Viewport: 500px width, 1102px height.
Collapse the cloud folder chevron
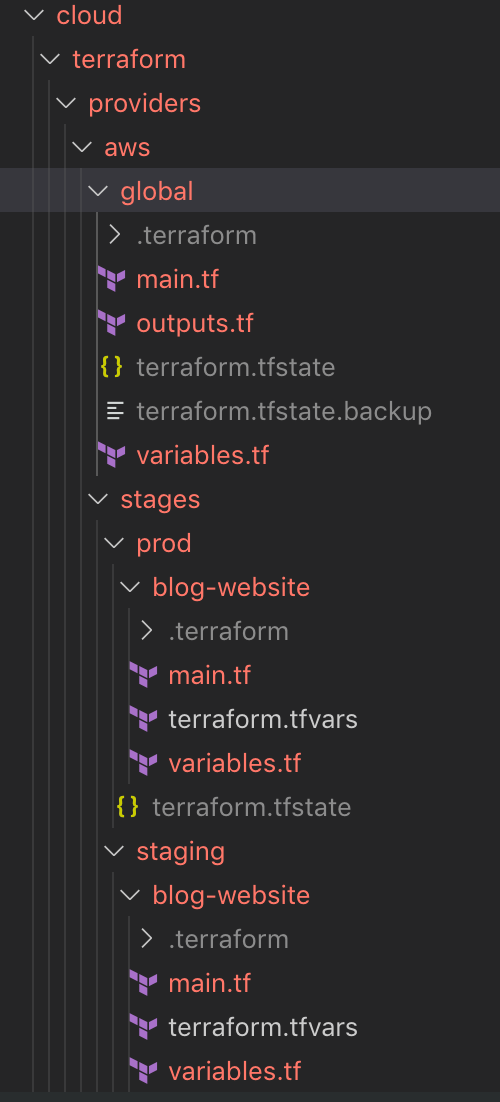tap(34, 15)
